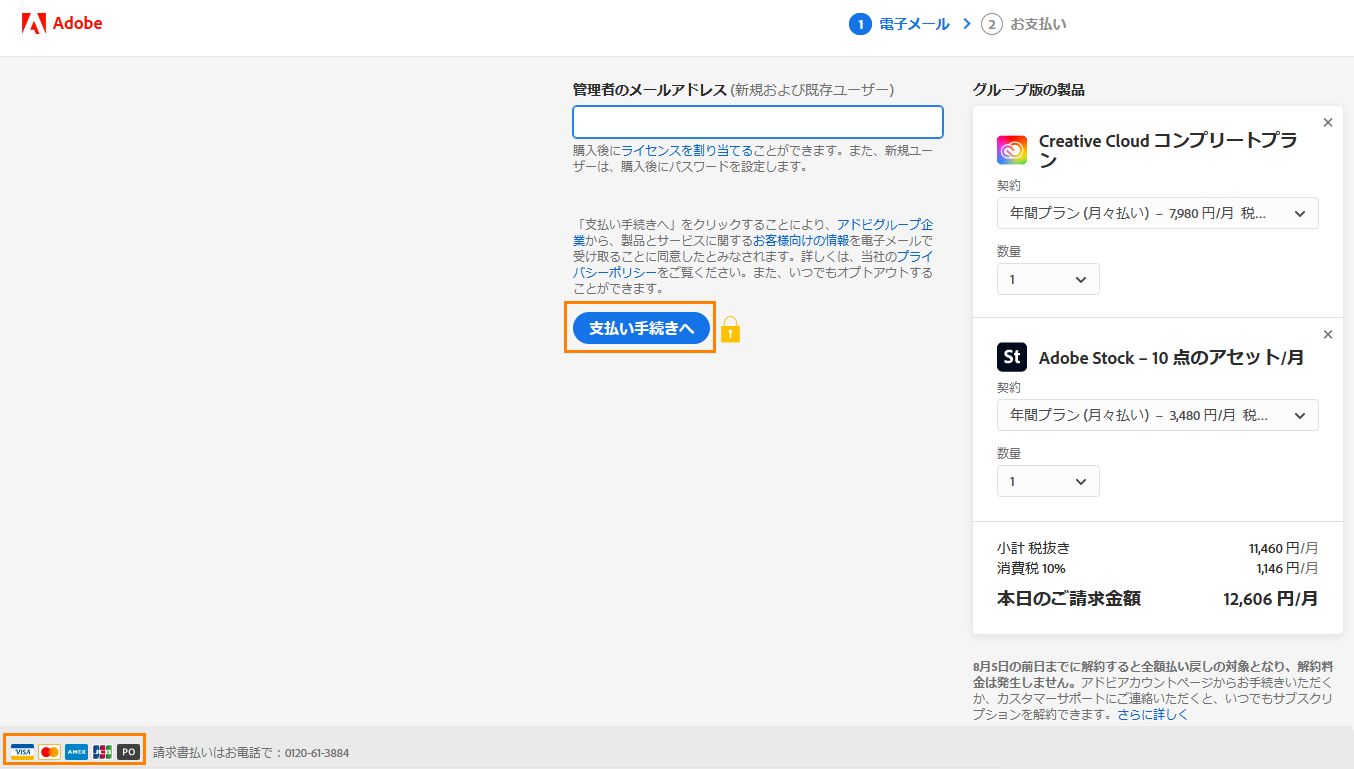
Task: Click the Adobe logo in header
Action: pos(62,23)
